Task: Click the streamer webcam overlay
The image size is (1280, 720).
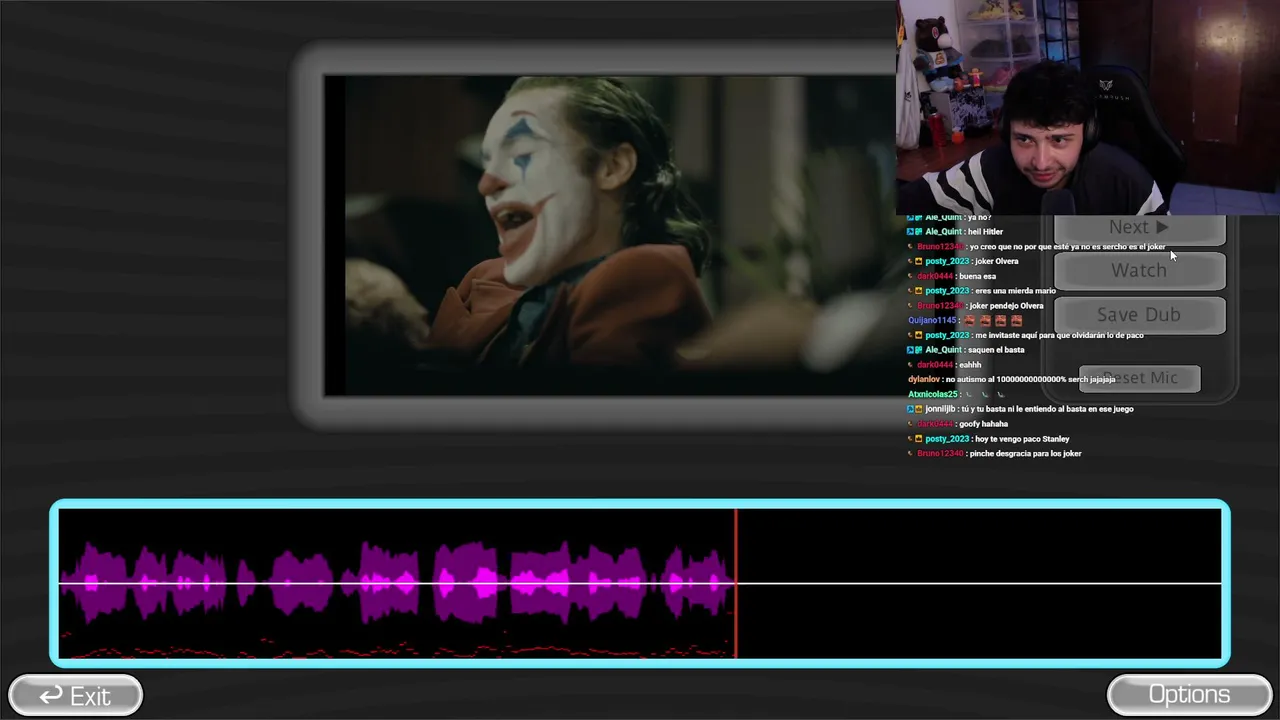Action: pos(1088,107)
